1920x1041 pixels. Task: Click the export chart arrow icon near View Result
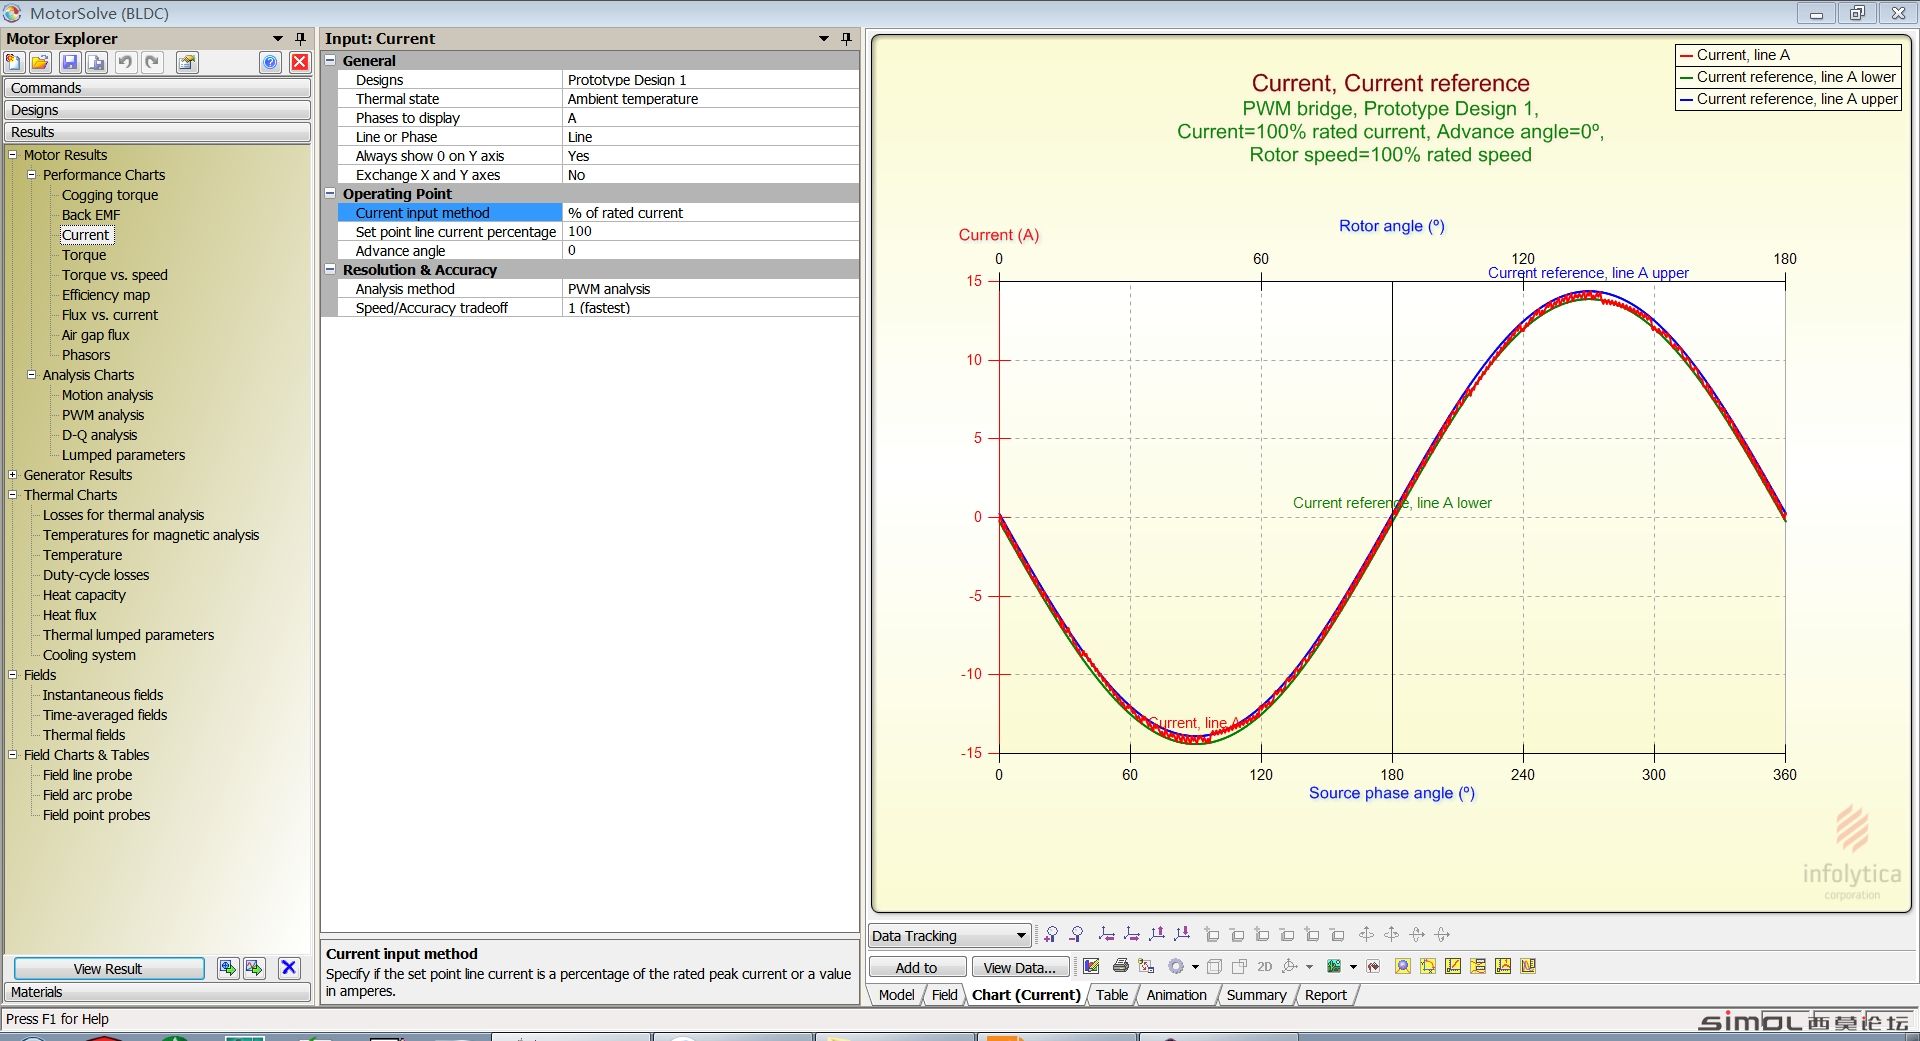point(254,968)
